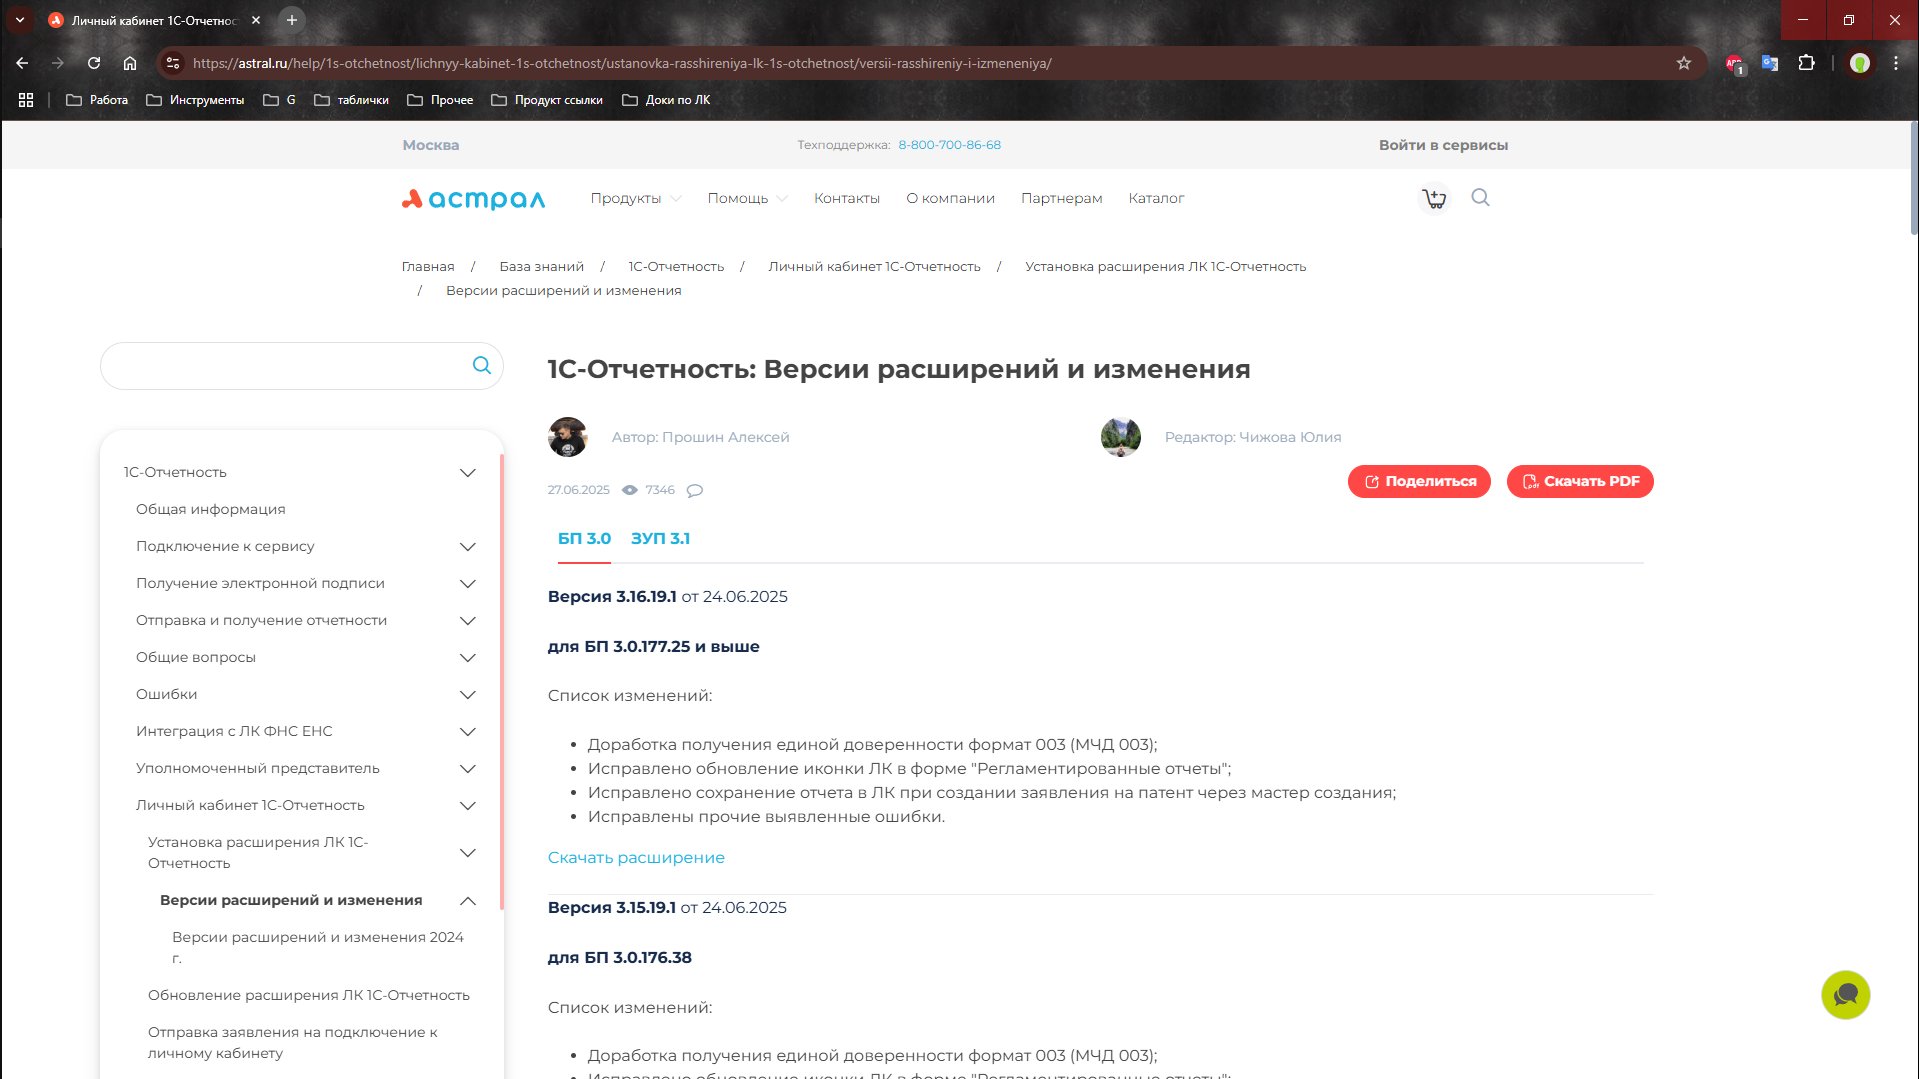1919x1079 pixels.
Task: Collapse the 1С-Отчетность sidebar section
Action: pyautogui.click(x=467, y=472)
